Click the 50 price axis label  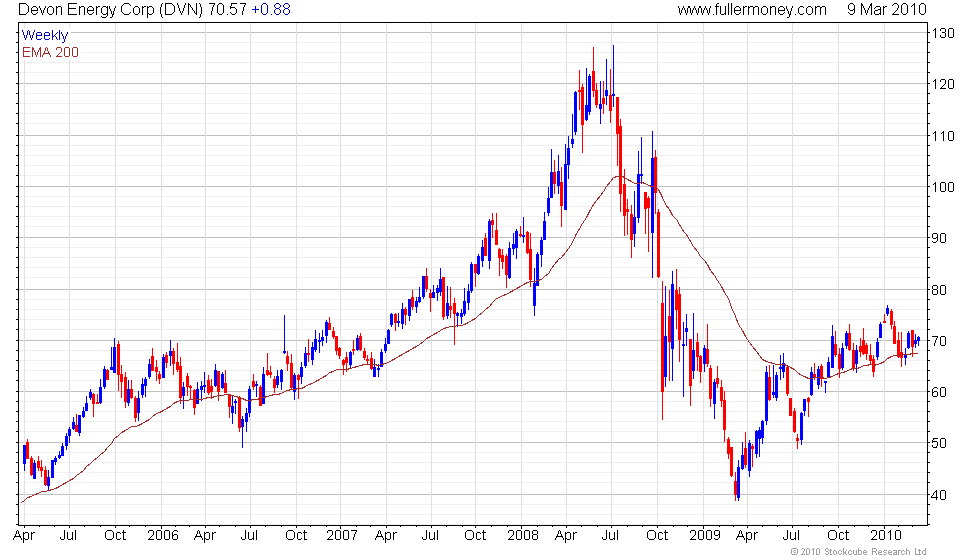pyautogui.click(x=939, y=443)
